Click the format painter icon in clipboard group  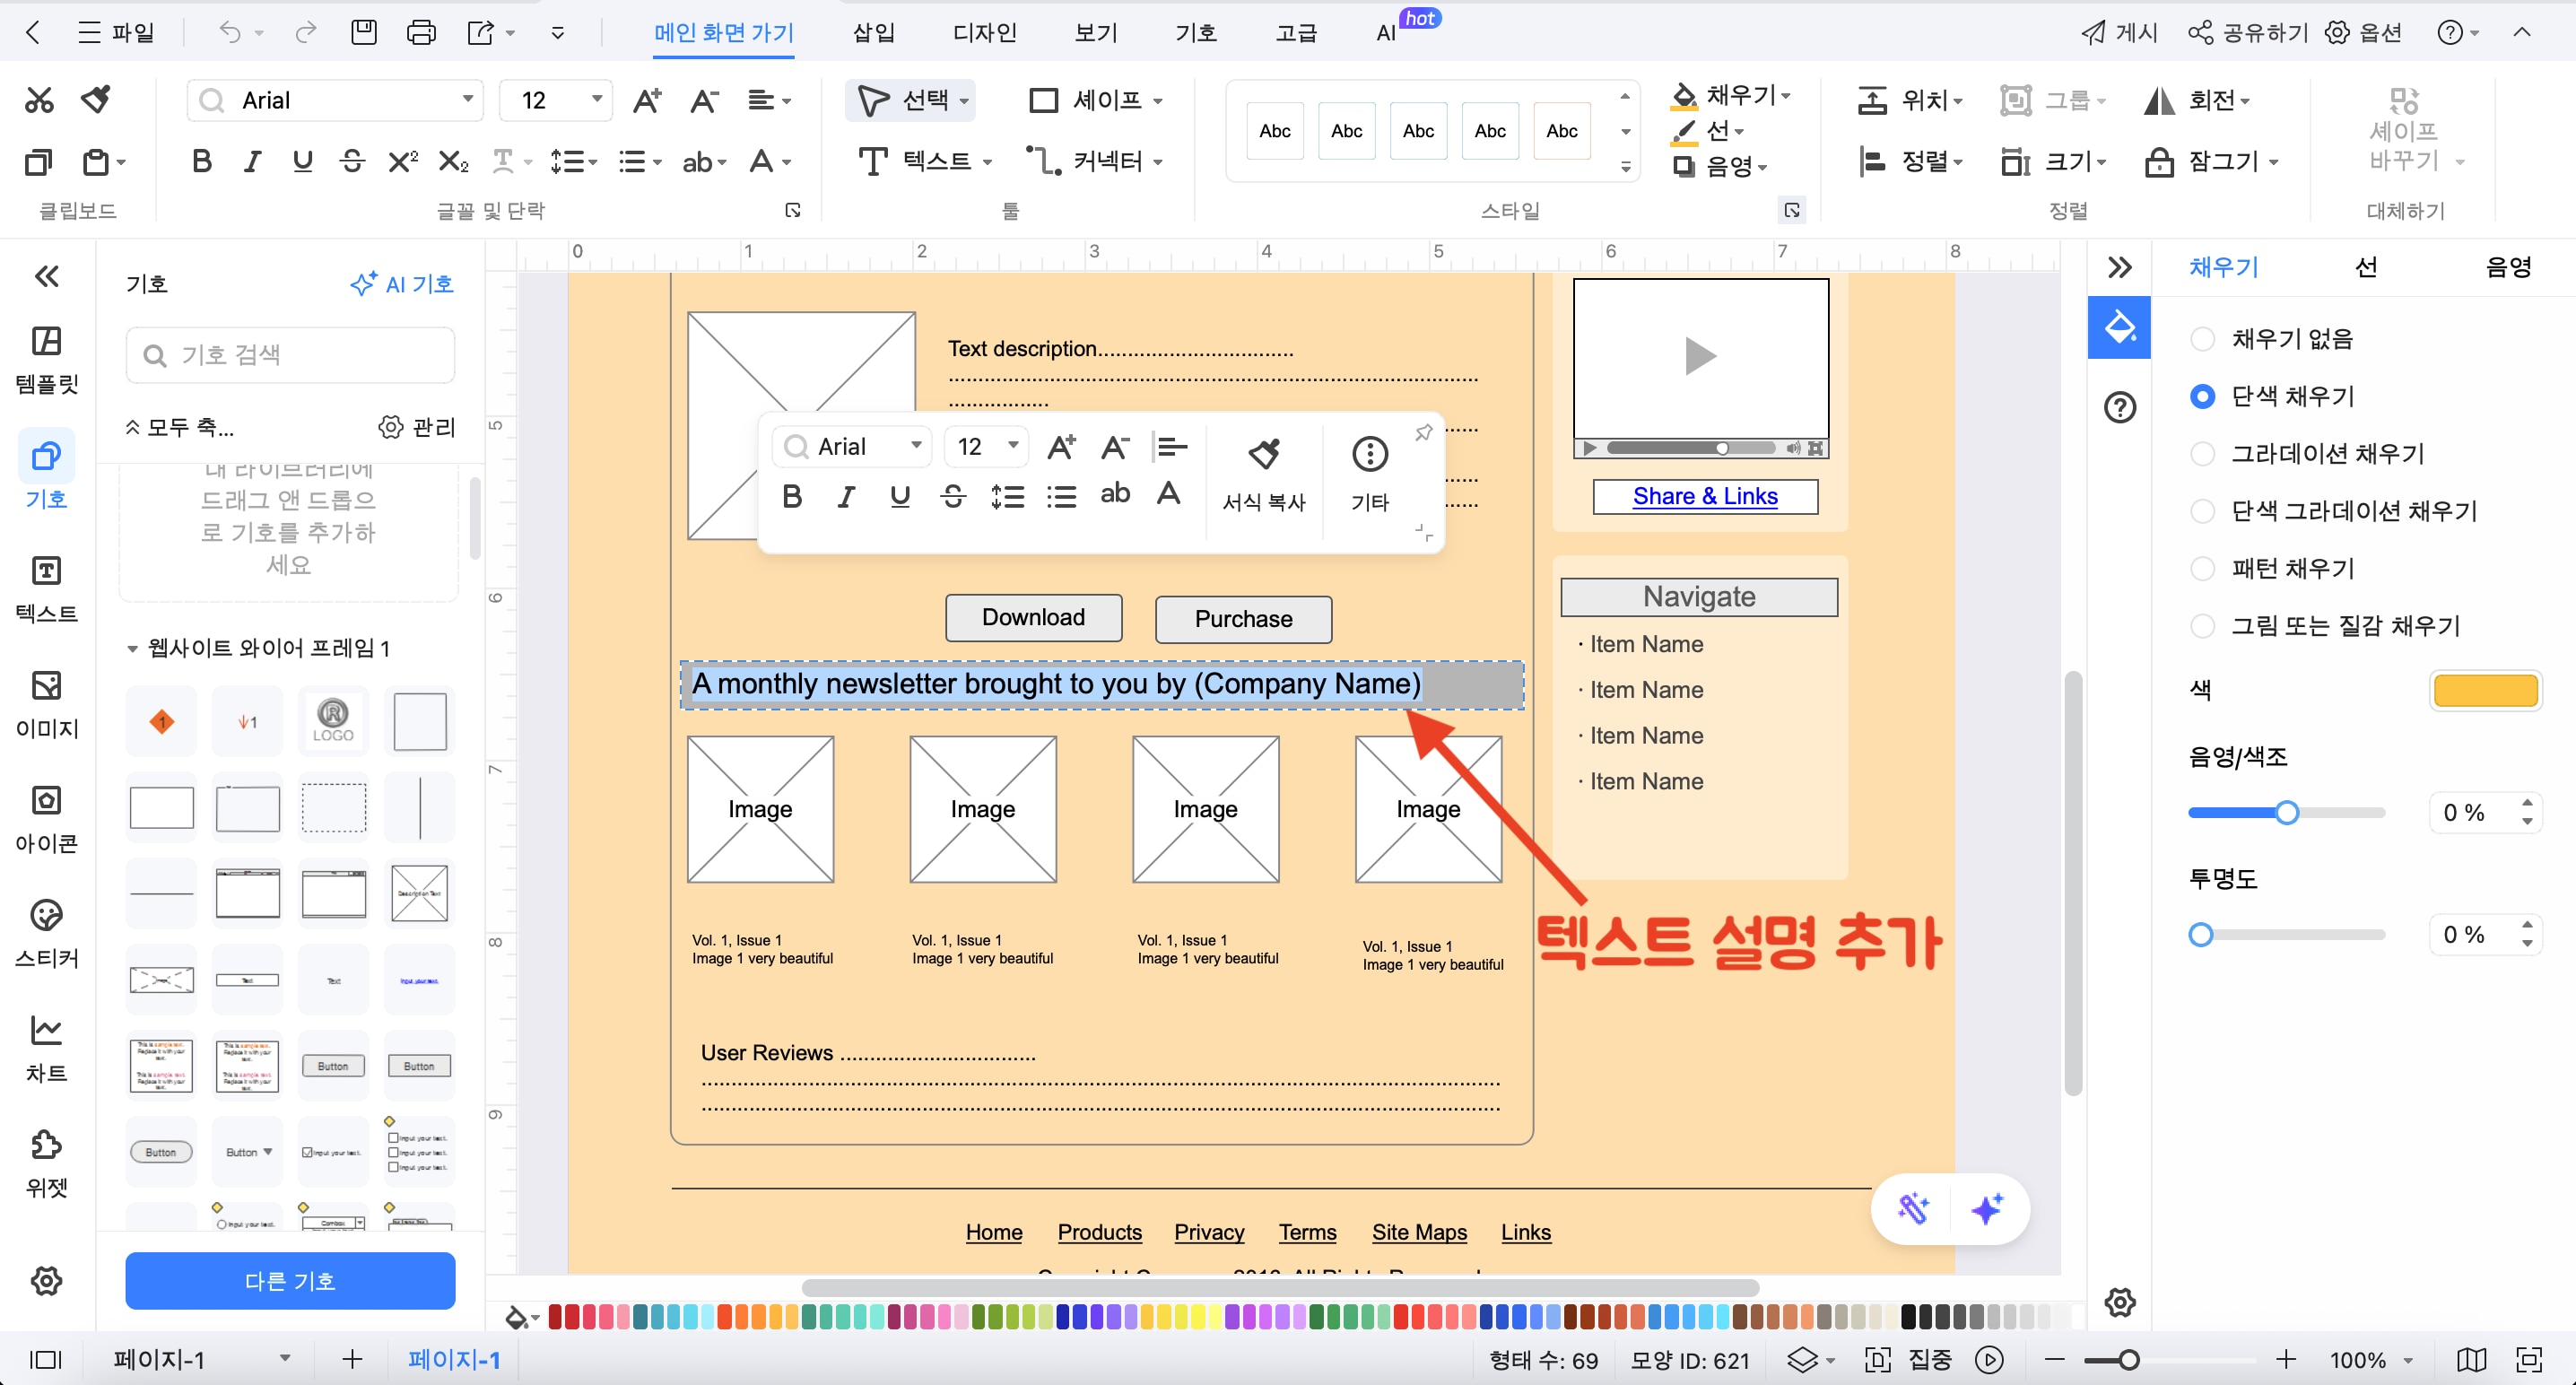pyautogui.click(x=97, y=99)
